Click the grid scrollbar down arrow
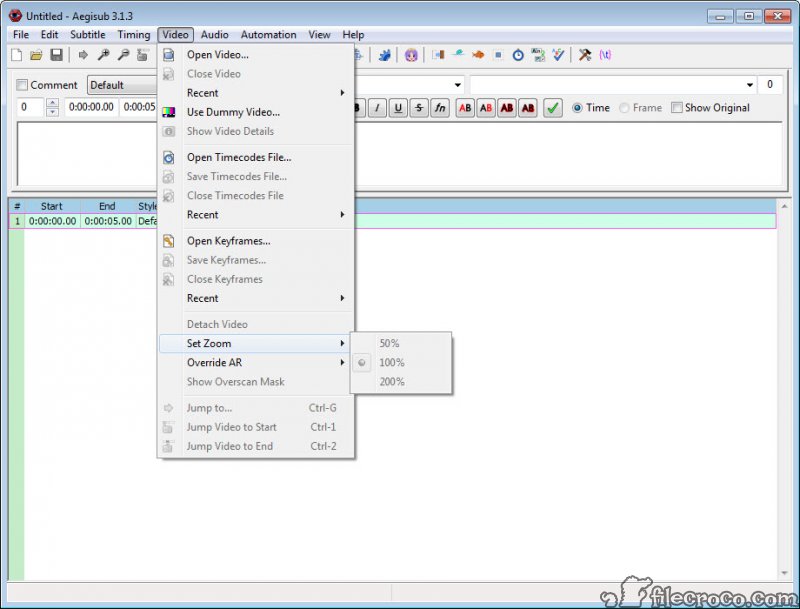 click(x=784, y=573)
